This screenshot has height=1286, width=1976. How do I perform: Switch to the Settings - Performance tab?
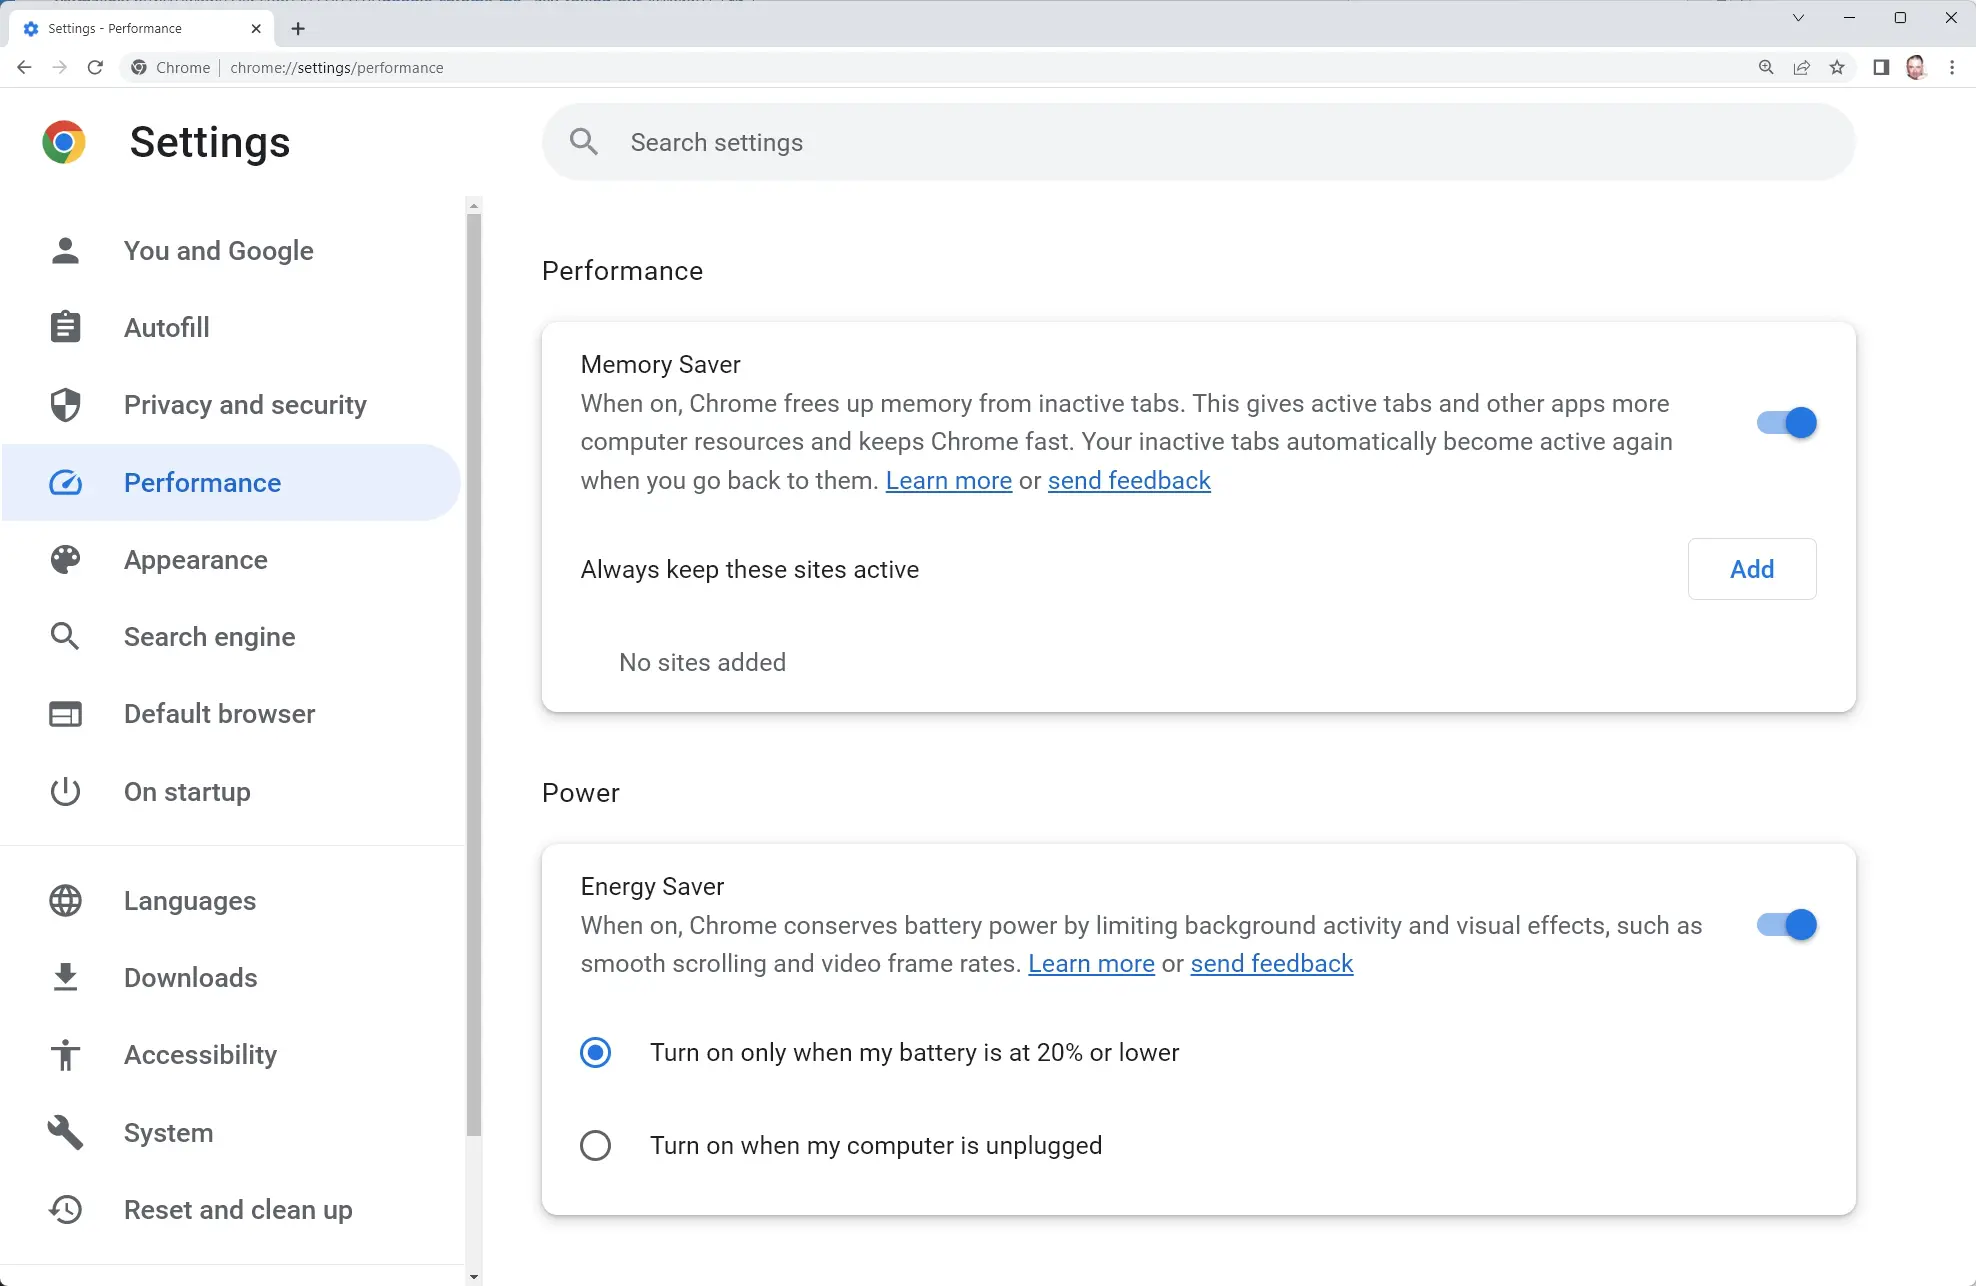(130, 28)
